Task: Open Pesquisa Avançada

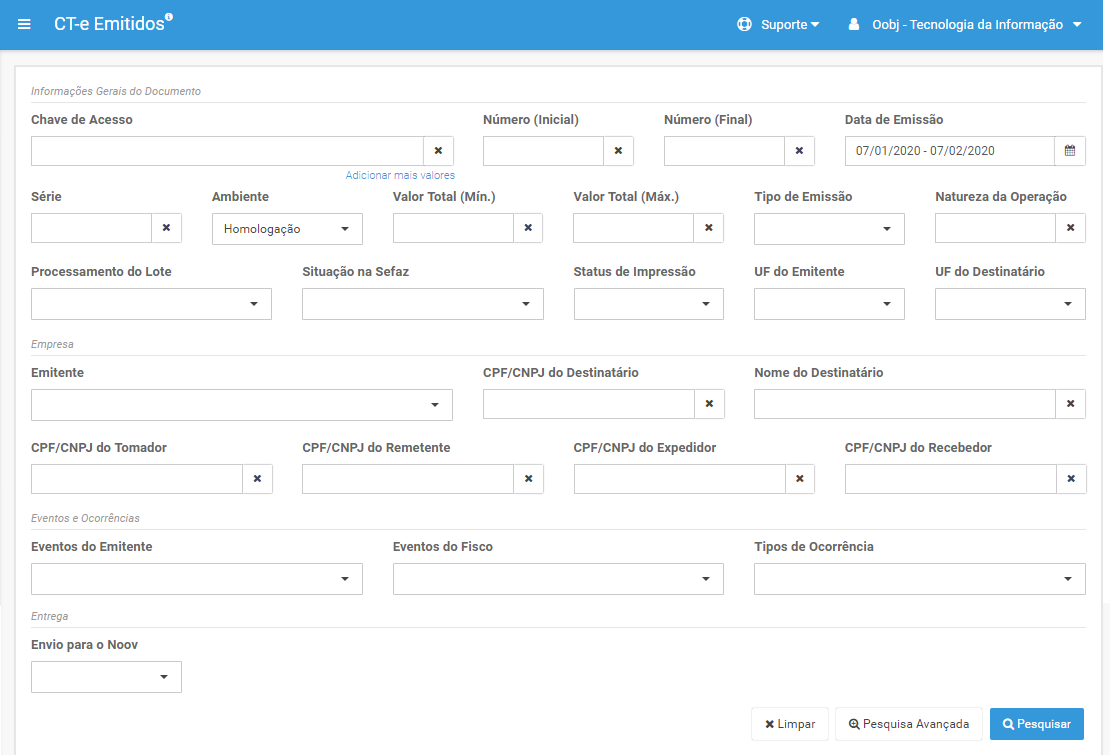Action: coord(909,724)
